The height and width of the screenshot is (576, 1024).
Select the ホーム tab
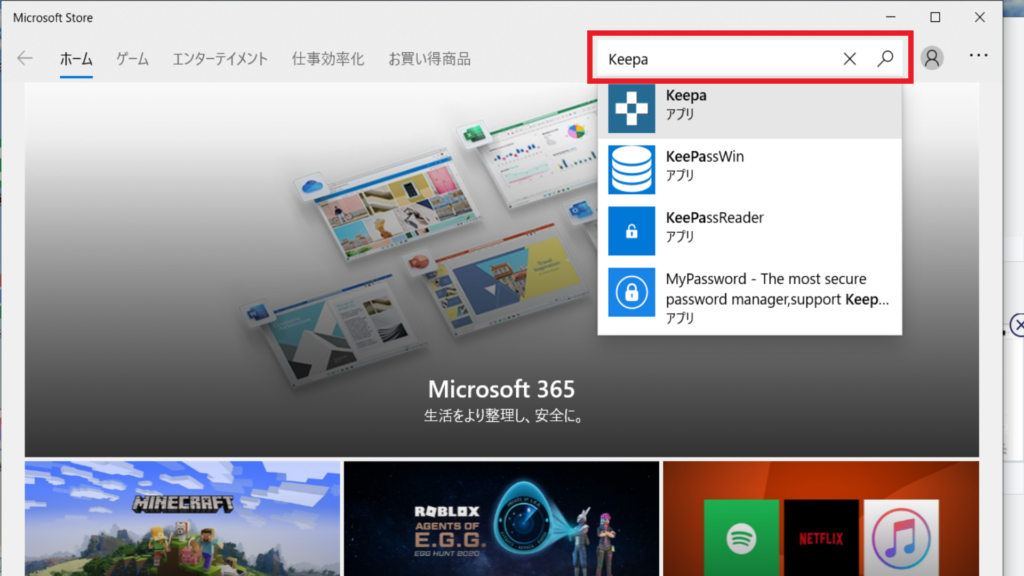tap(76, 59)
